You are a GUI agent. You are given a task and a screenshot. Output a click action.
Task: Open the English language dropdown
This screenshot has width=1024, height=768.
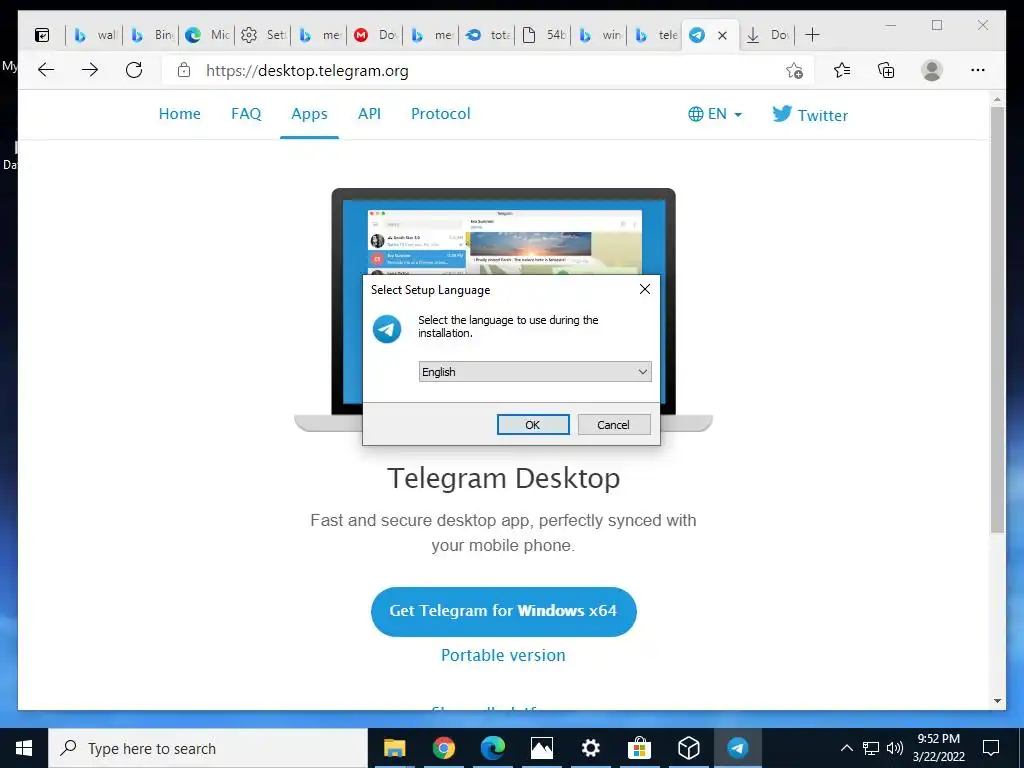[x=535, y=372]
